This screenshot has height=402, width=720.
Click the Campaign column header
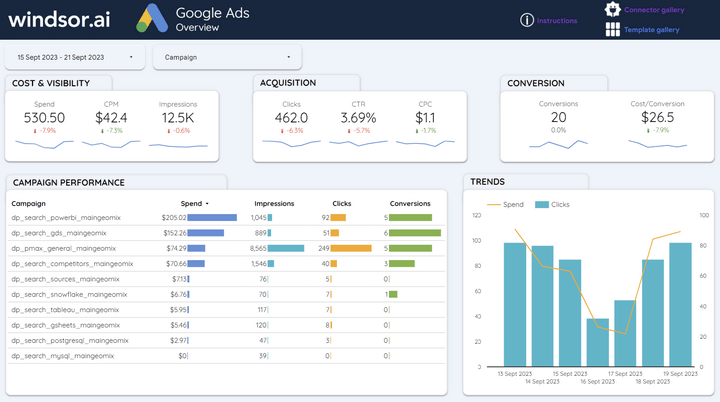28,204
